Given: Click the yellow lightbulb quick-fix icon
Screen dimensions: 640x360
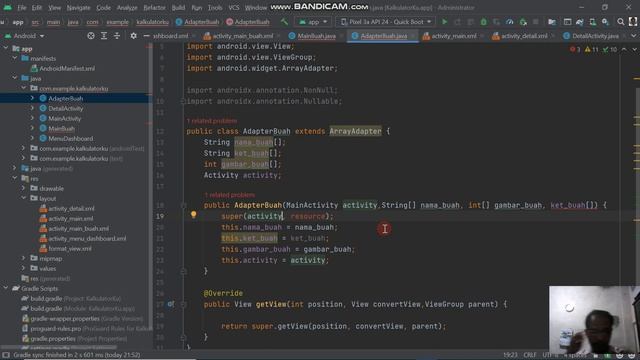Looking at the screenshot, I should 193,215.
